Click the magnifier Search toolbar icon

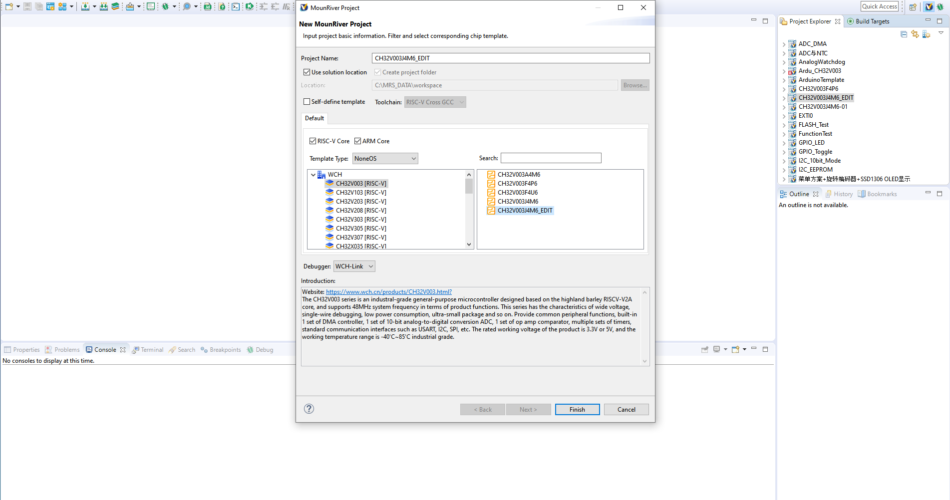point(187,7)
